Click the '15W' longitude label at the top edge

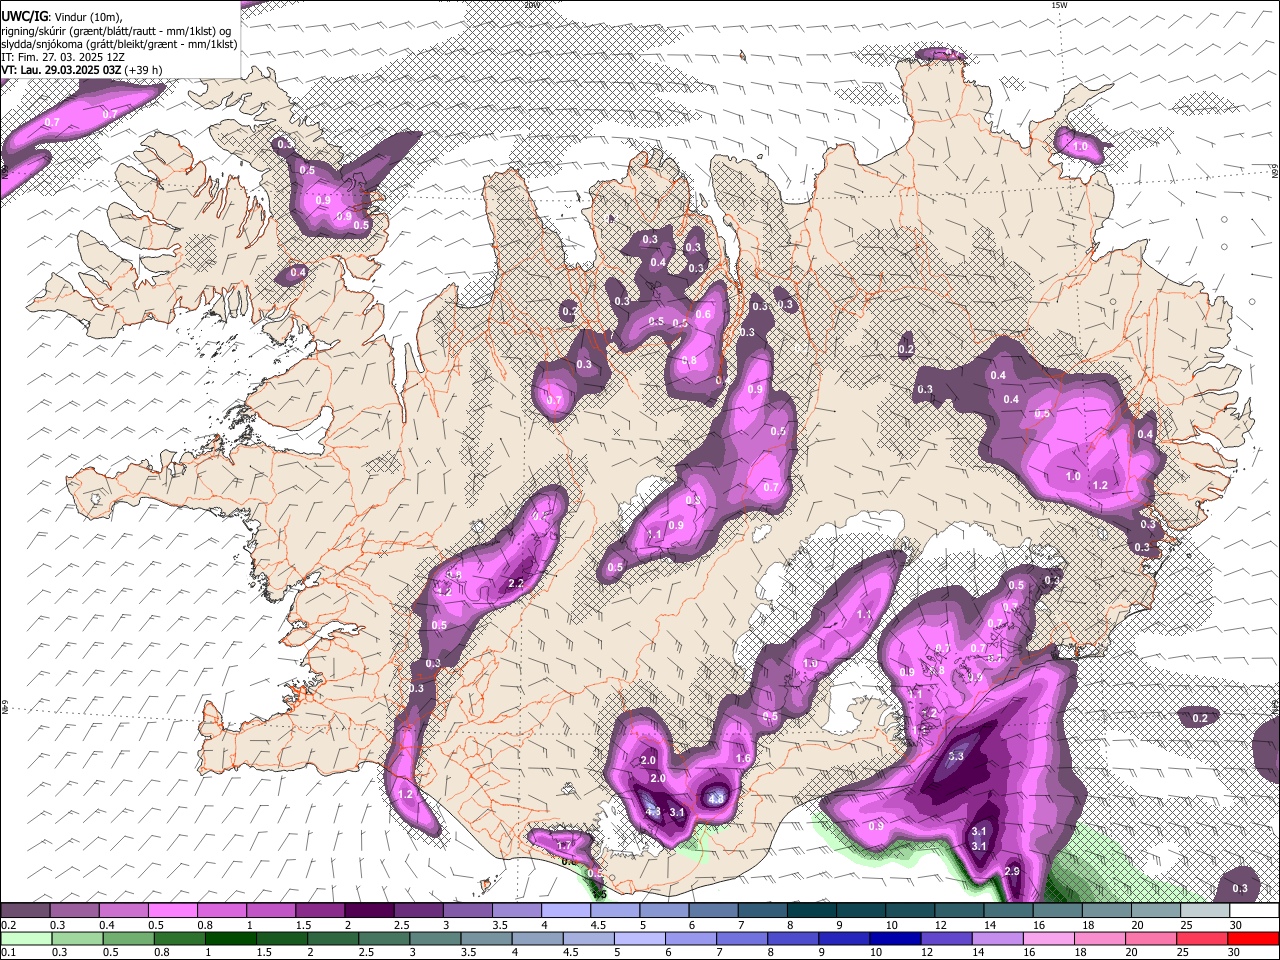pos(1059,5)
